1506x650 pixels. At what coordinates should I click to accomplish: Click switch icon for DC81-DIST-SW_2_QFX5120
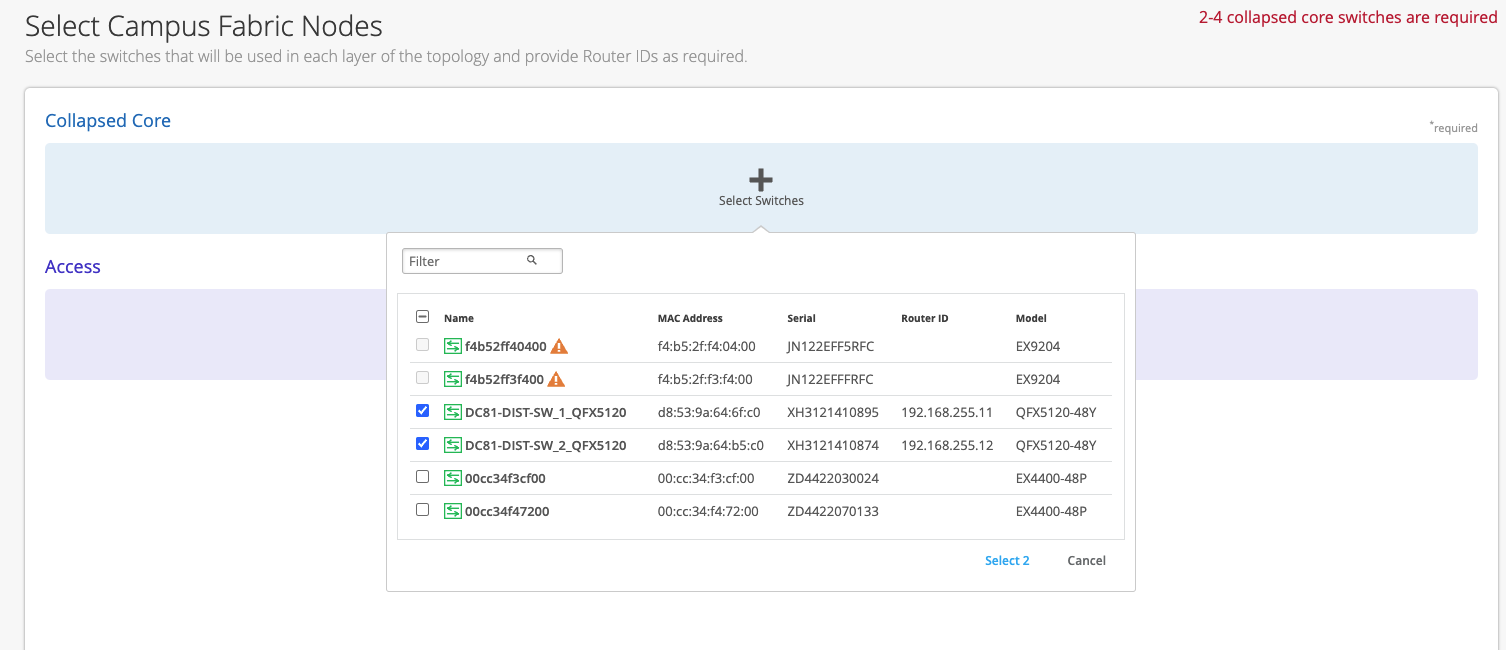point(453,446)
